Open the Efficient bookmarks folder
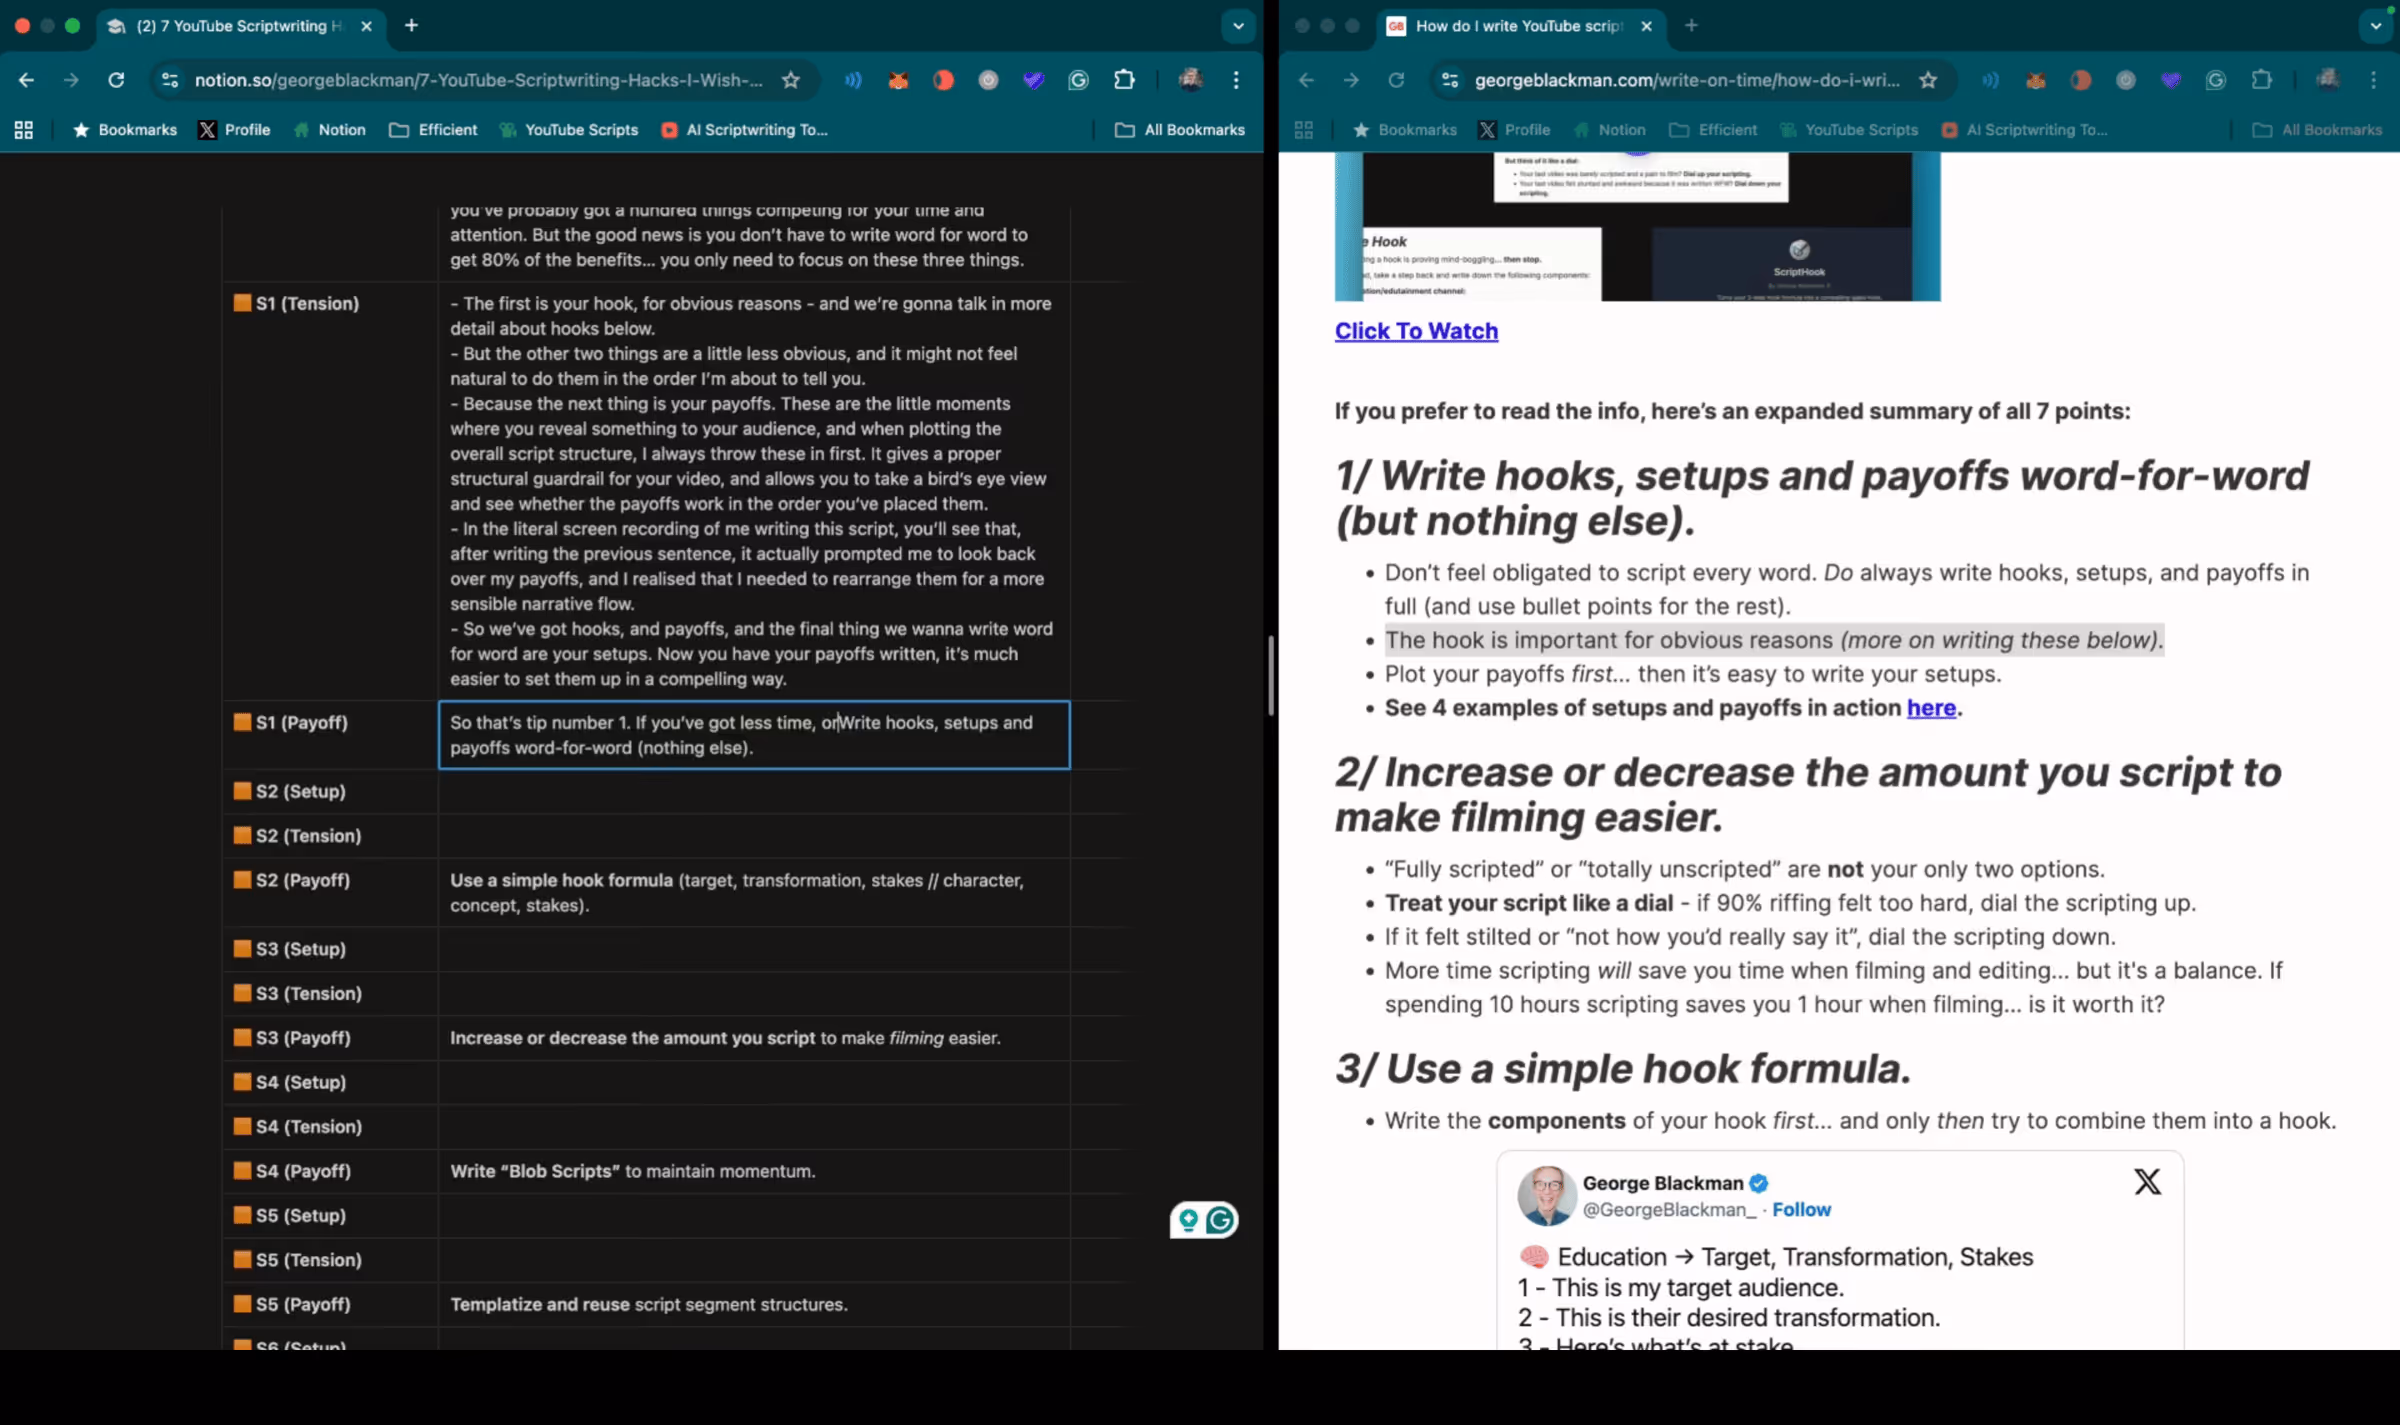Screen dimensions: 2400x1425 [433, 130]
